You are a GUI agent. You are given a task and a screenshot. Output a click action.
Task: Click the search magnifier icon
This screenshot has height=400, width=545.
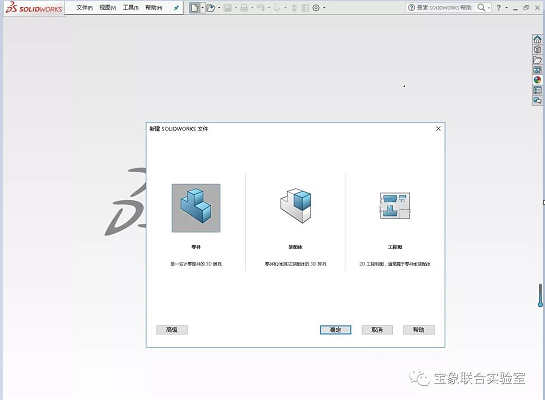point(481,7)
